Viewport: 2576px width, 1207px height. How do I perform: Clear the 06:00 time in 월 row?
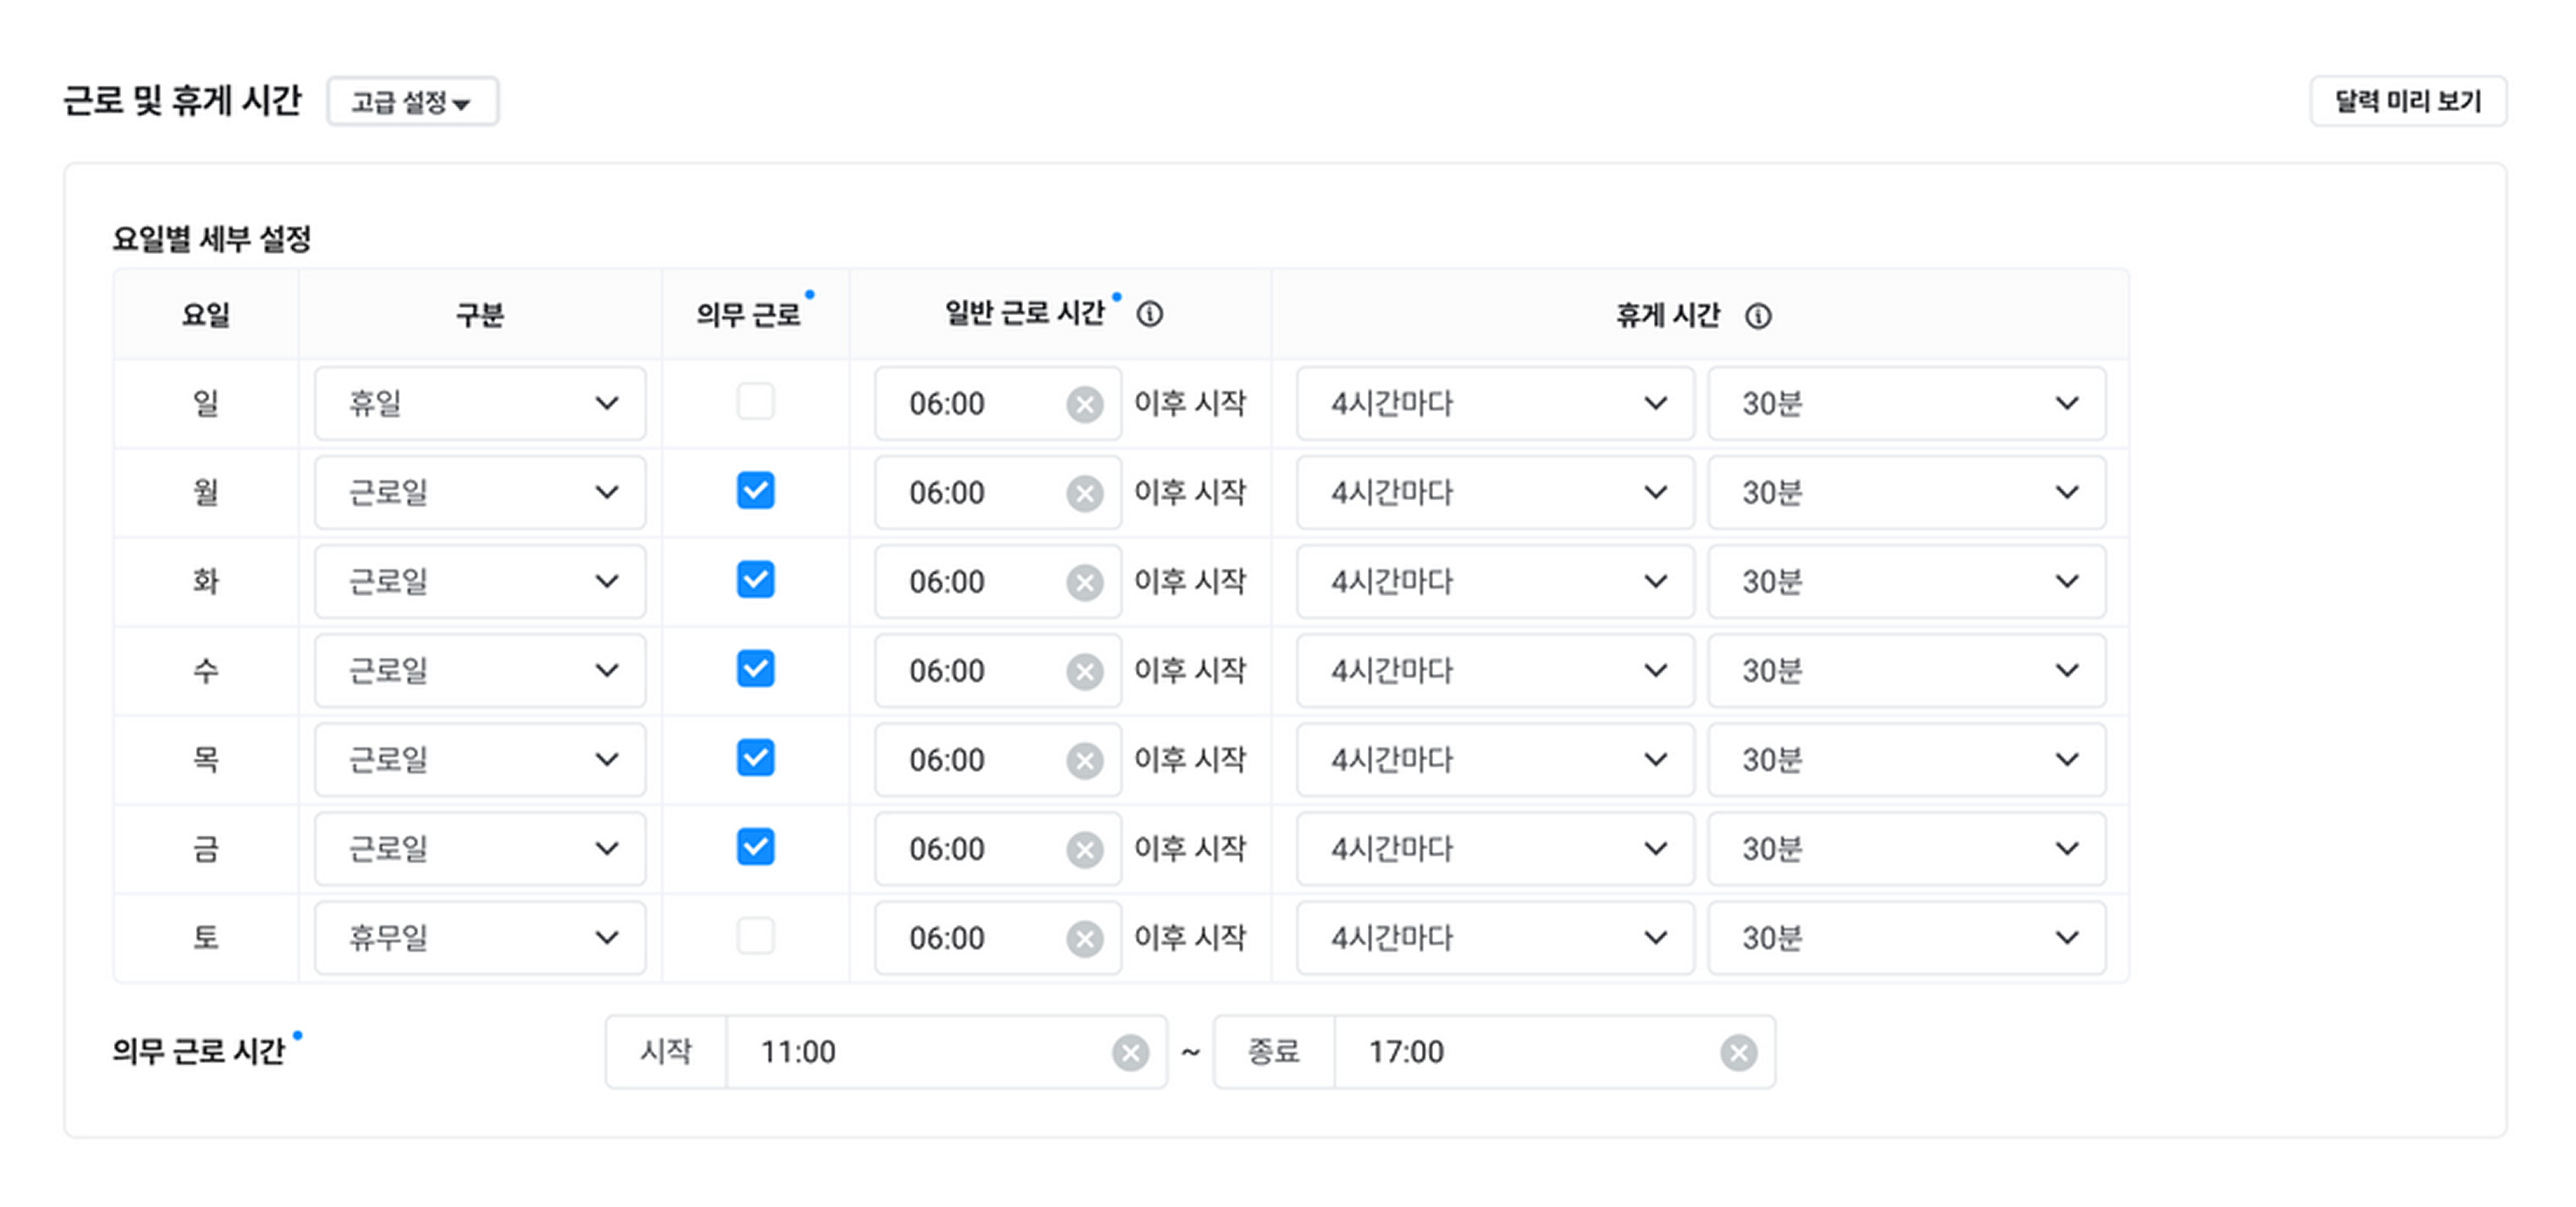pyautogui.click(x=1084, y=493)
